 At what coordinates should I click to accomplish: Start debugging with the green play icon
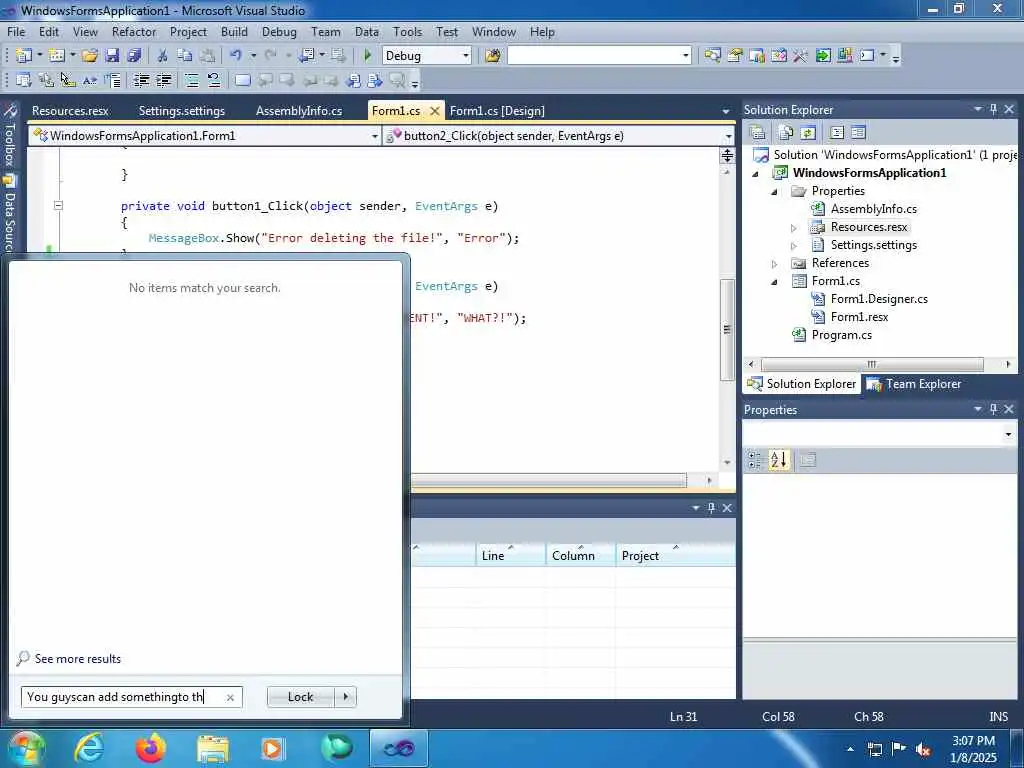(x=367, y=56)
